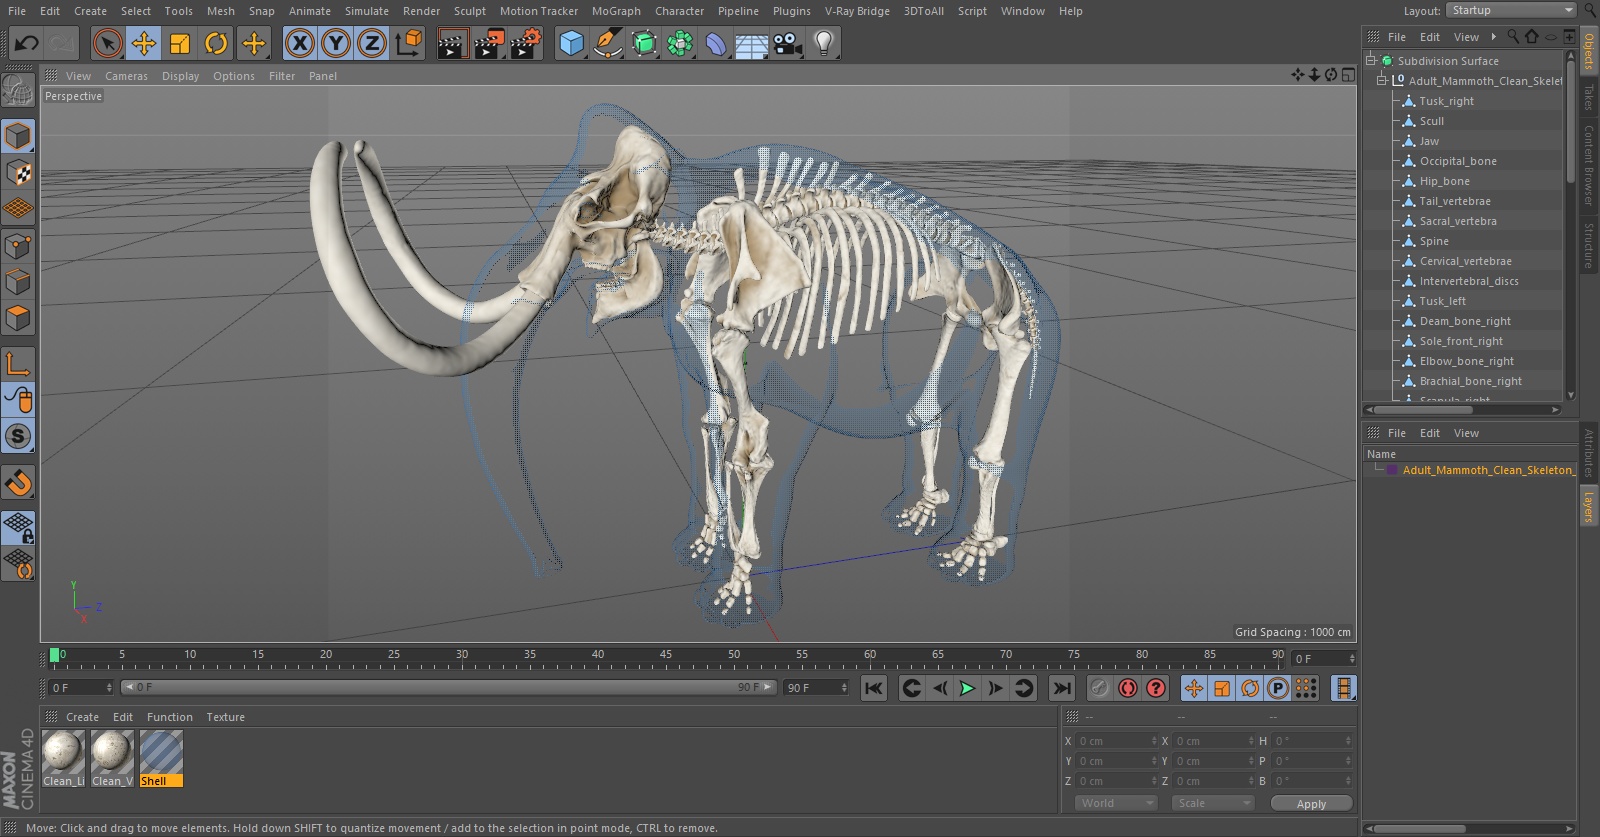
Task: Open the MoGraph menu
Action: click(x=616, y=11)
